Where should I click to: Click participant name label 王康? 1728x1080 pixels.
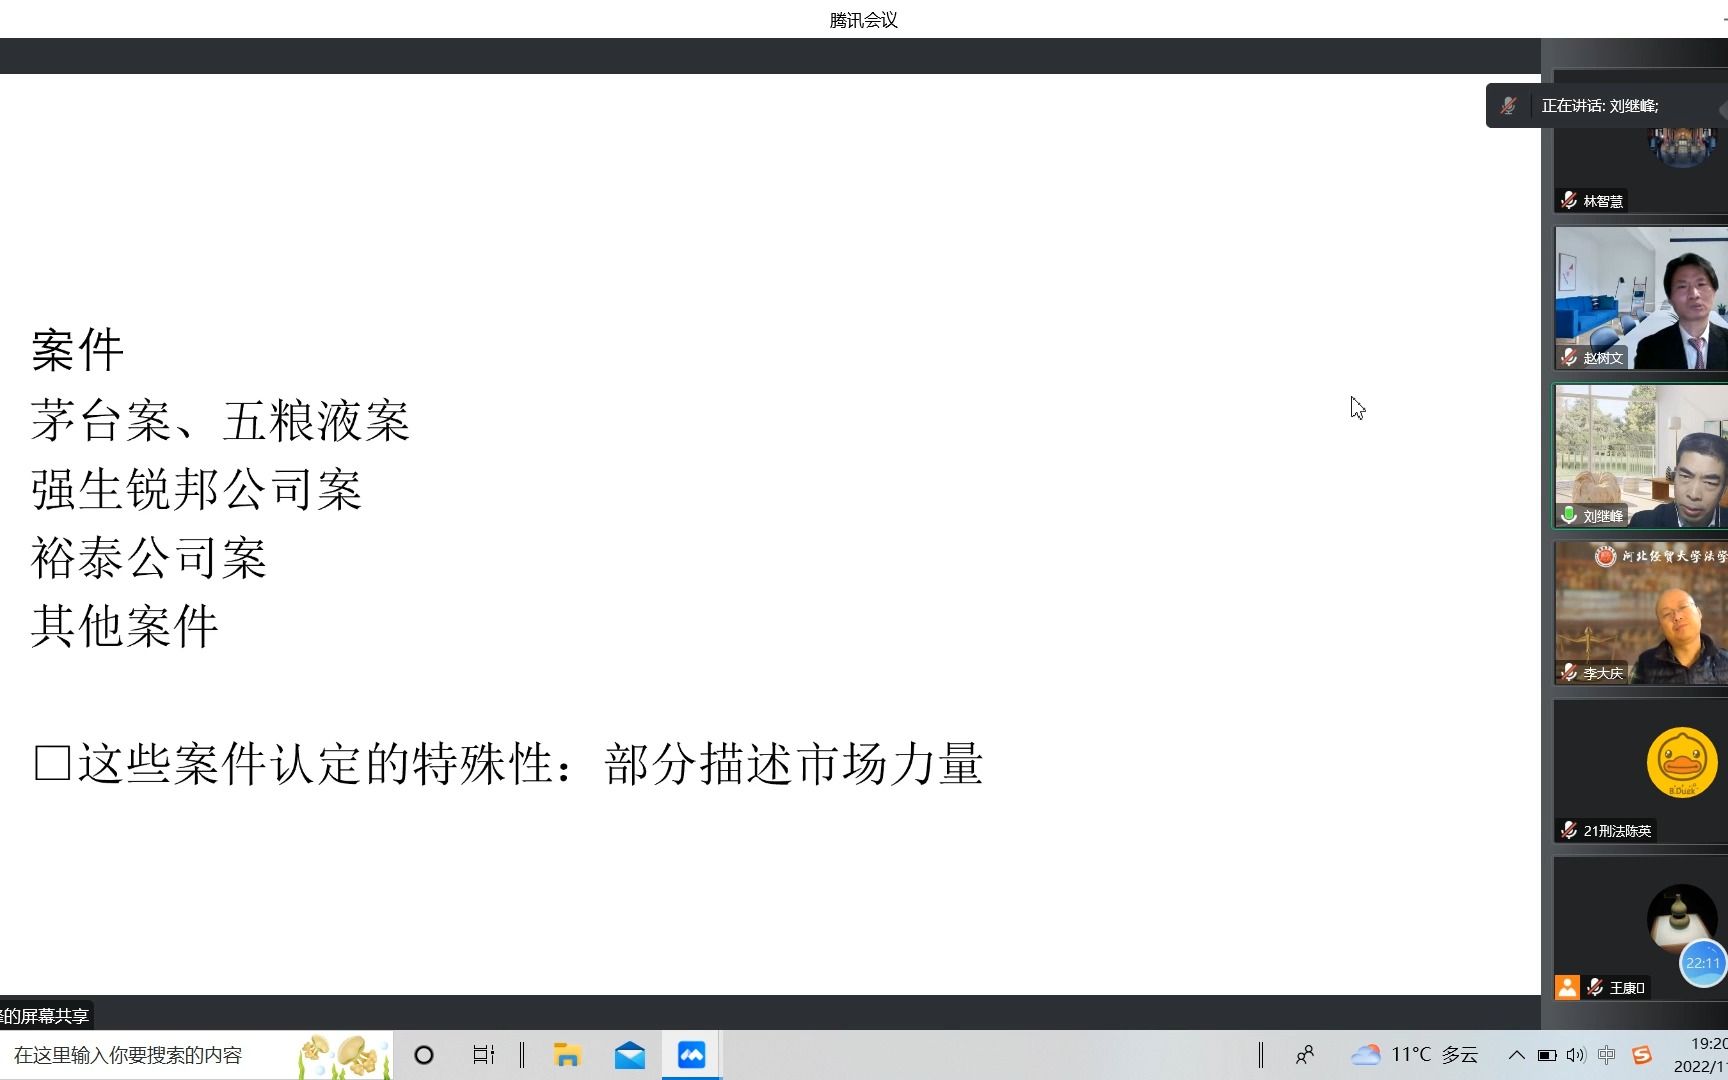point(1627,988)
